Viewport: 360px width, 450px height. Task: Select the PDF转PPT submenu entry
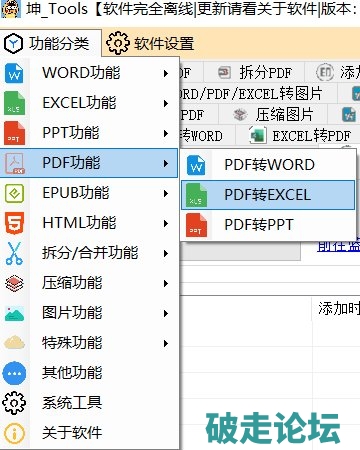point(268,225)
